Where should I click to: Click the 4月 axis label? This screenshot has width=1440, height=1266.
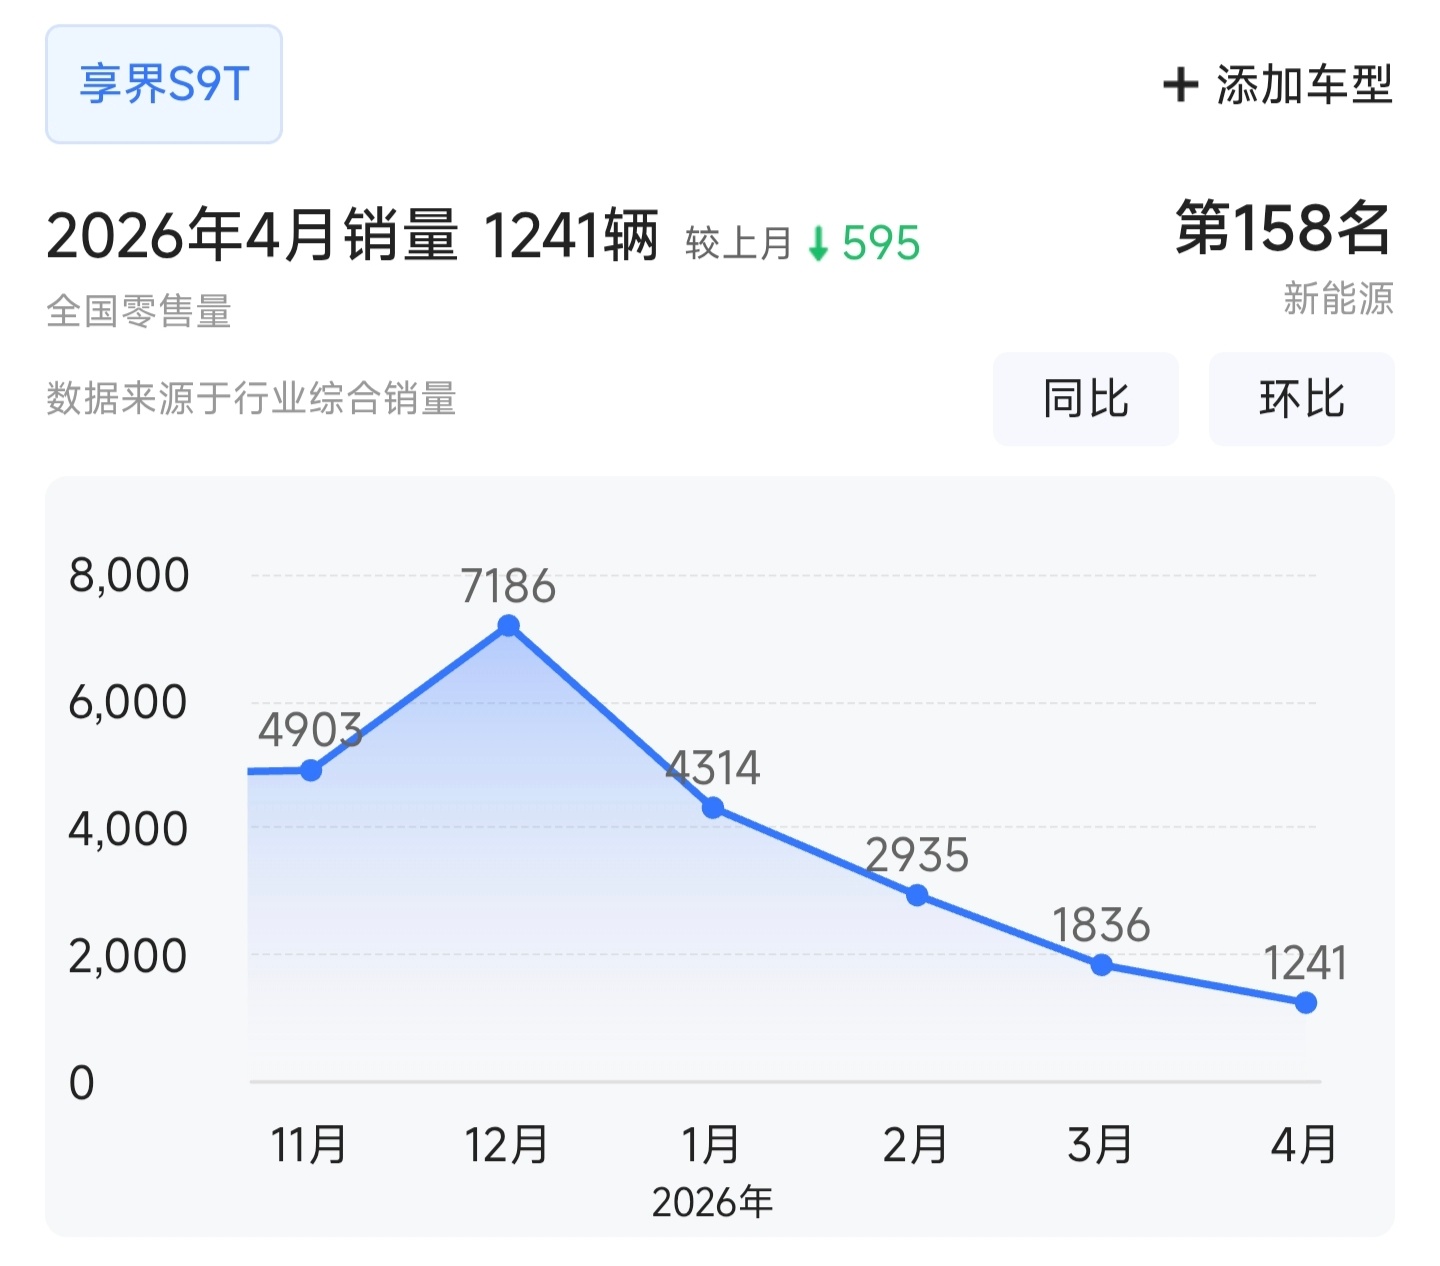click(1304, 1145)
